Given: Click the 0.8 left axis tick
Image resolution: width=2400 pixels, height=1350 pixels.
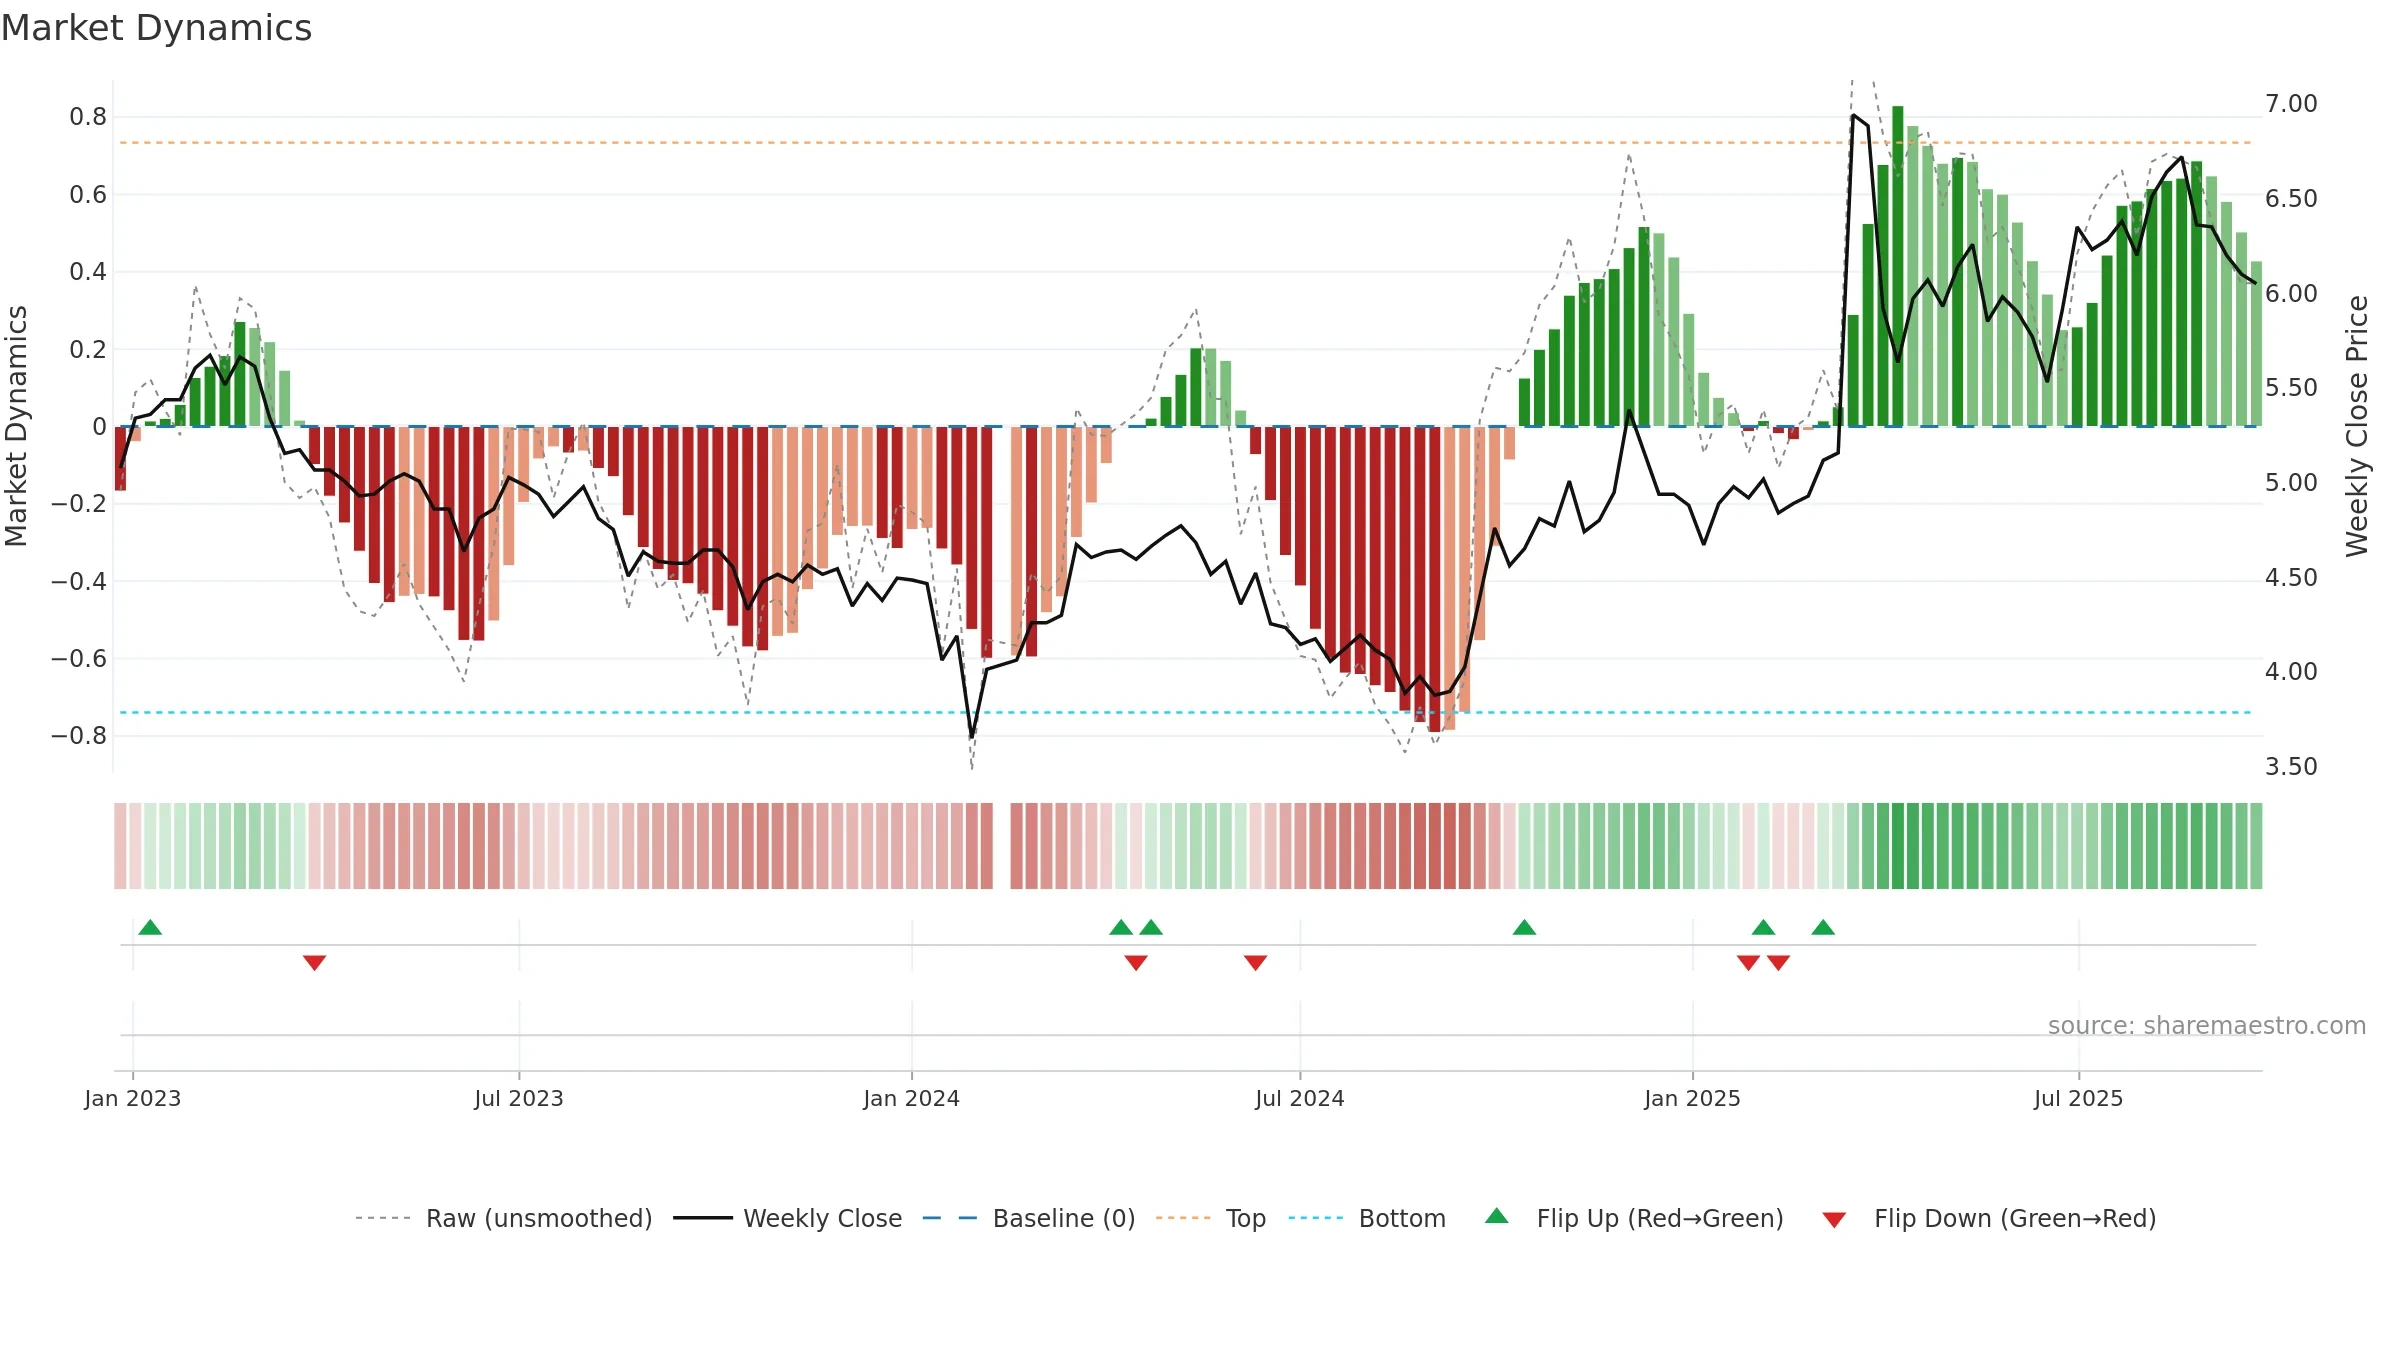Looking at the screenshot, I should coord(88,117).
